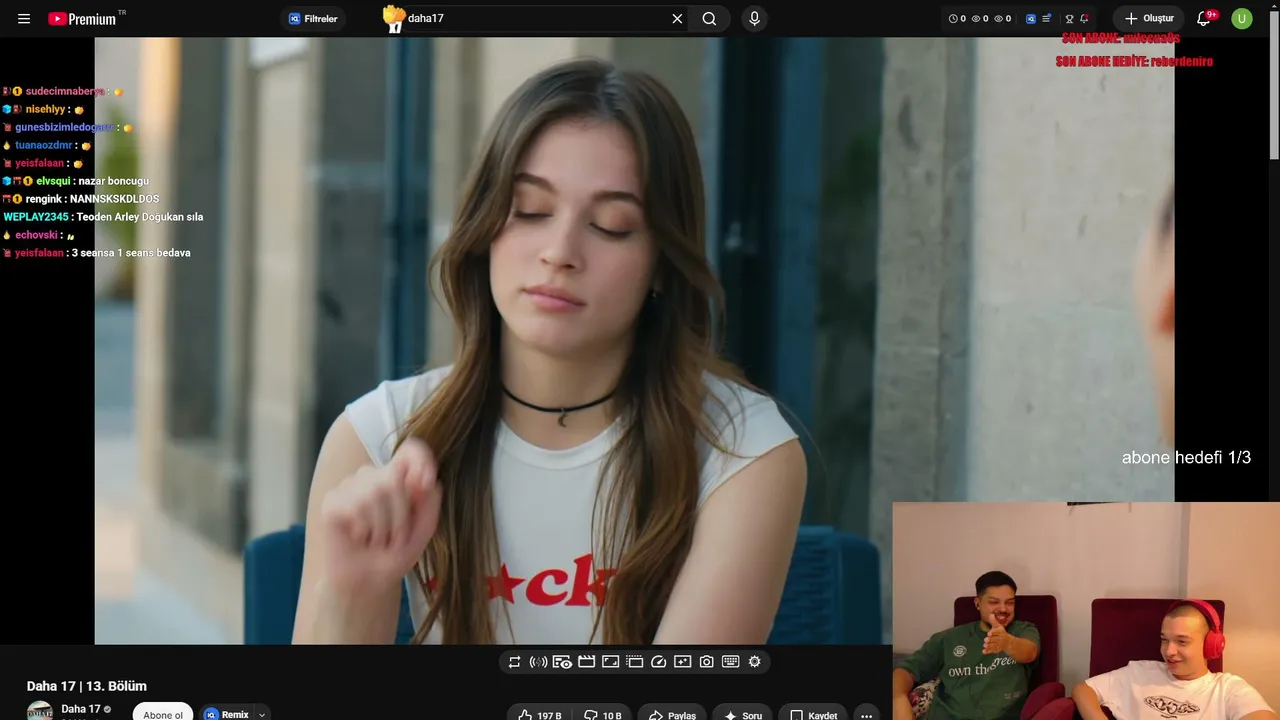Click the Paylaş share button
This screenshot has height=720, width=1280.
click(672, 714)
